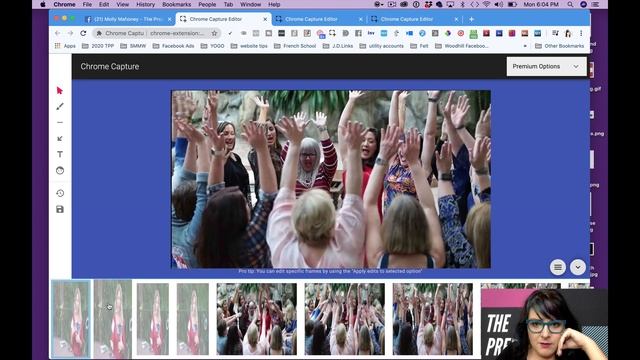Select the second frame thumbnail with cursor
The image size is (640, 360).
pos(113,319)
